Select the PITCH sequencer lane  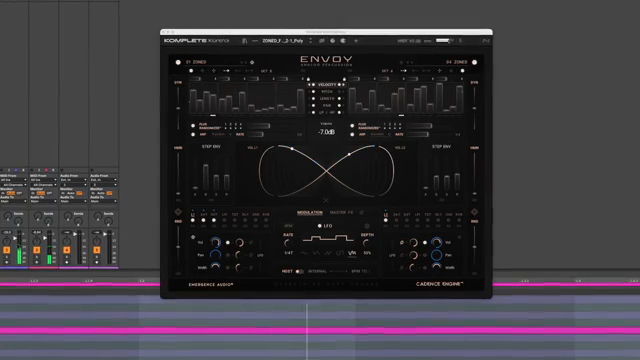(x=327, y=92)
